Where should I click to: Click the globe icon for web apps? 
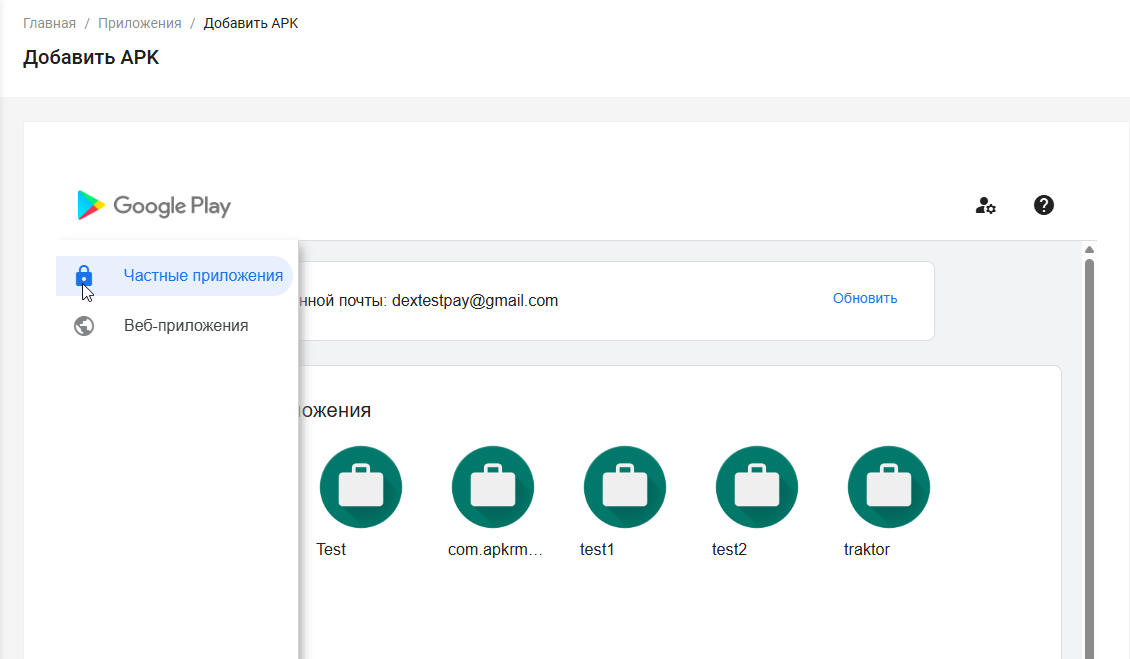click(84, 326)
